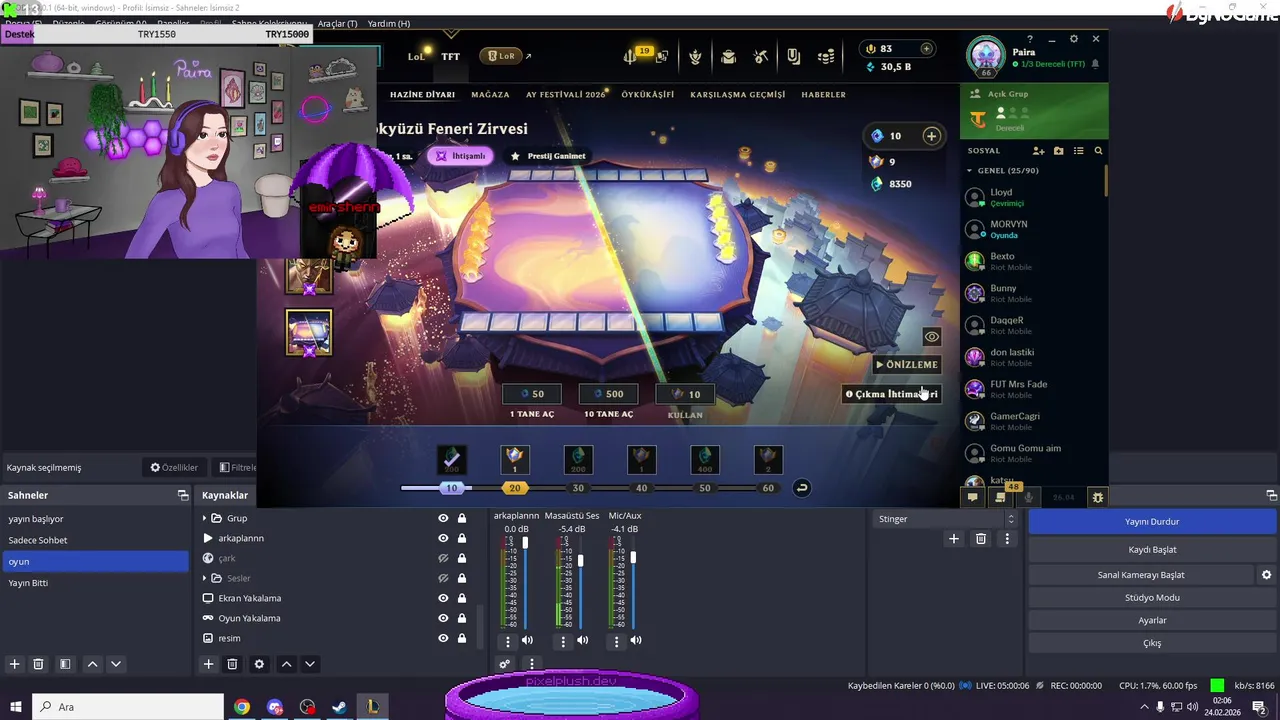The height and width of the screenshot is (720, 1280).
Task: Open chat bubble icon at friends list bottom
Action: 972,497
